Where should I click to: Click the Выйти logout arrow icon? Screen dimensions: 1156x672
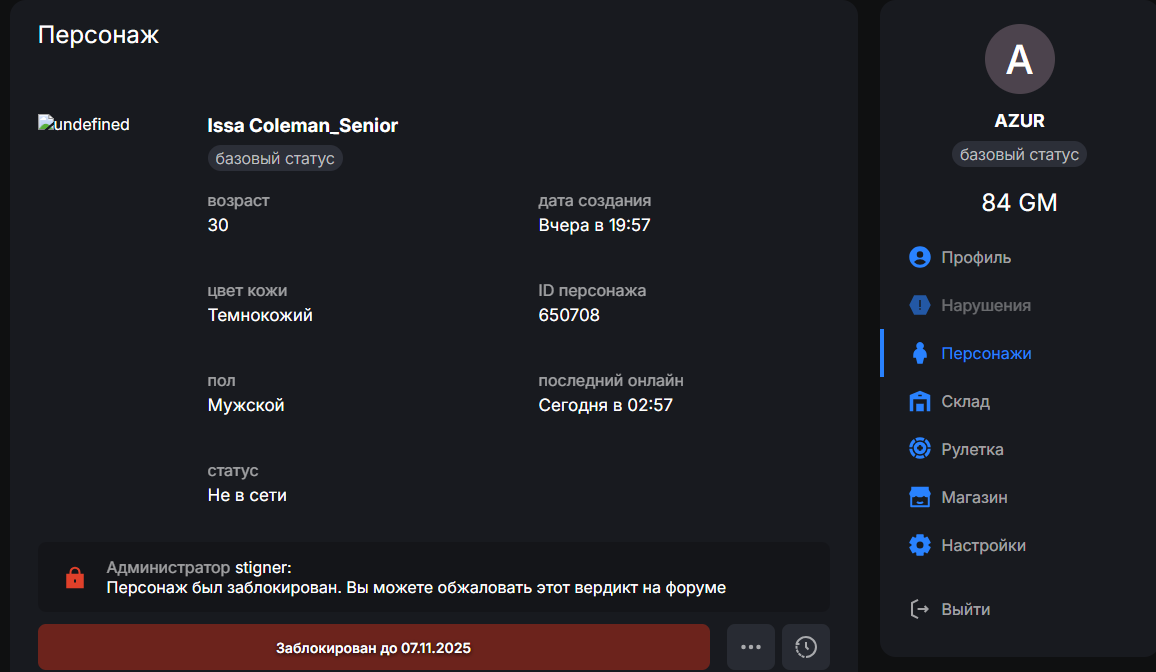[920, 609]
